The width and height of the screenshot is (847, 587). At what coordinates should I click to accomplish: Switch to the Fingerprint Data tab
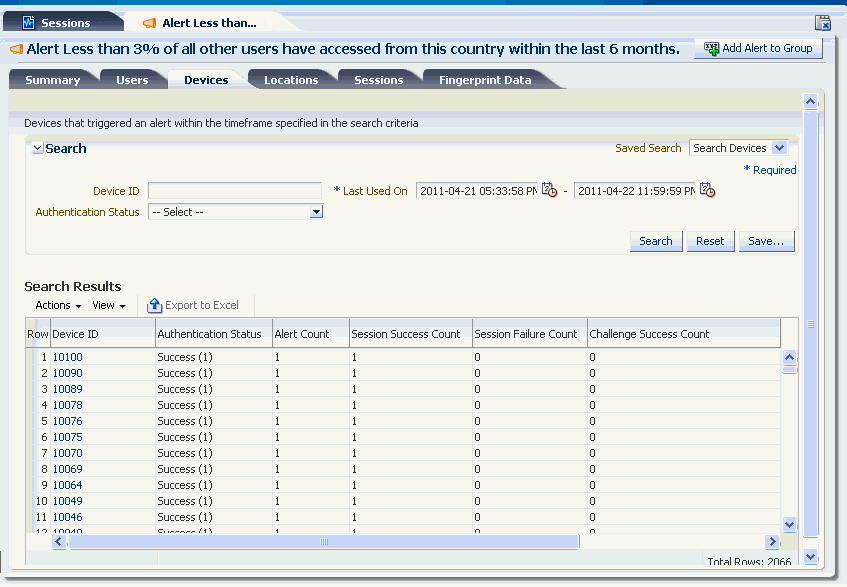tap(487, 78)
